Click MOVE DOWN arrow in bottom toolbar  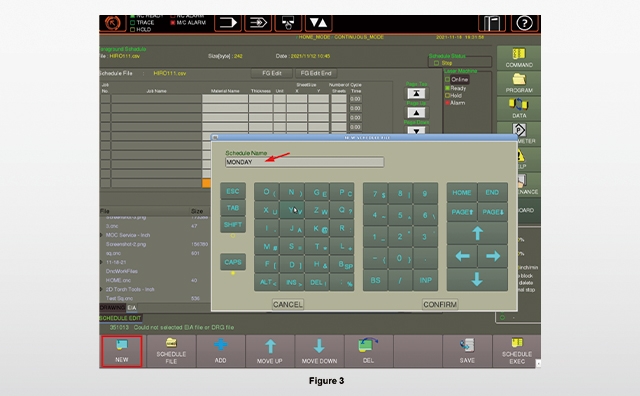pos(319,352)
